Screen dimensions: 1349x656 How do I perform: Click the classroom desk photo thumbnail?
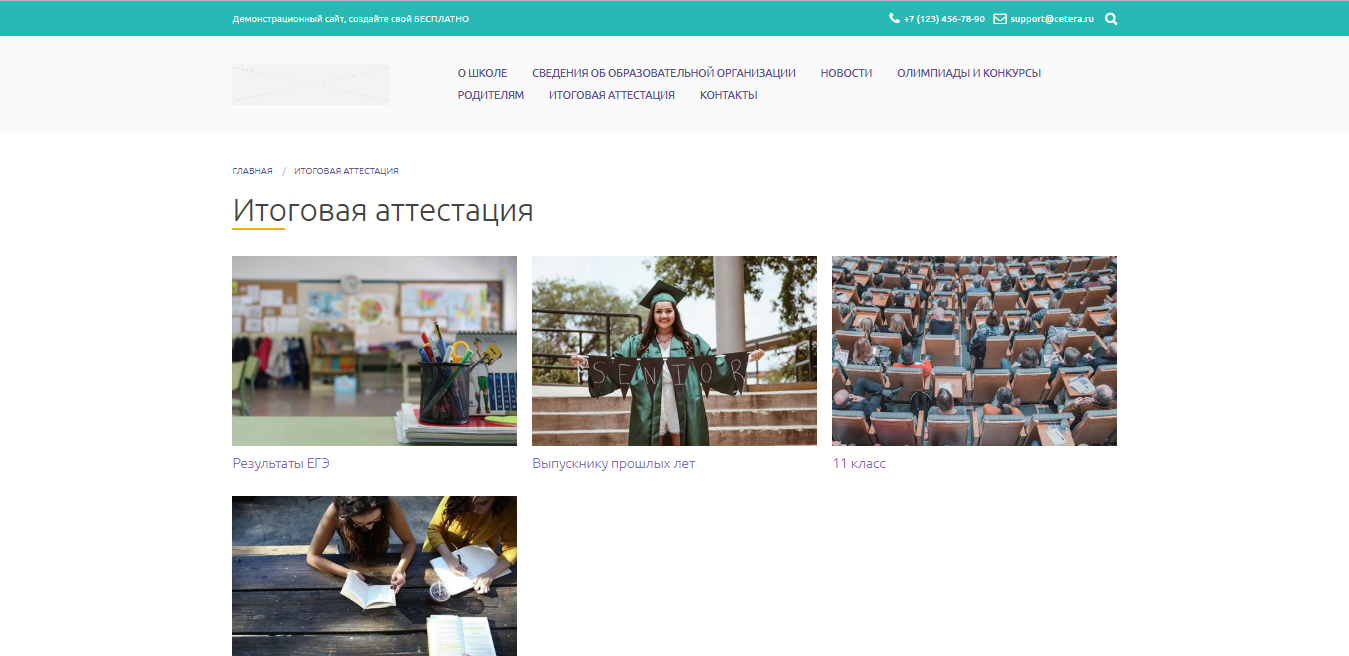[x=374, y=350]
